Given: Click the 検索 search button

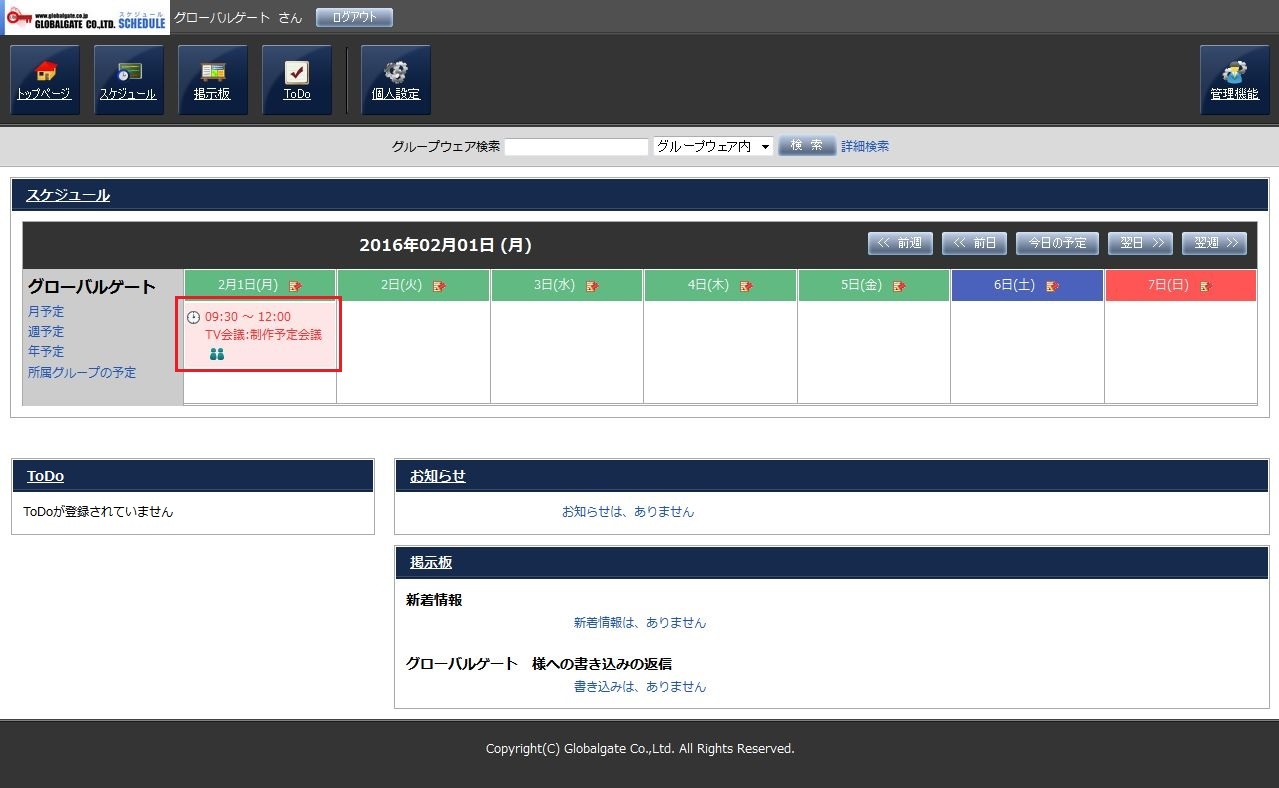Looking at the screenshot, I should click(806, 146).
